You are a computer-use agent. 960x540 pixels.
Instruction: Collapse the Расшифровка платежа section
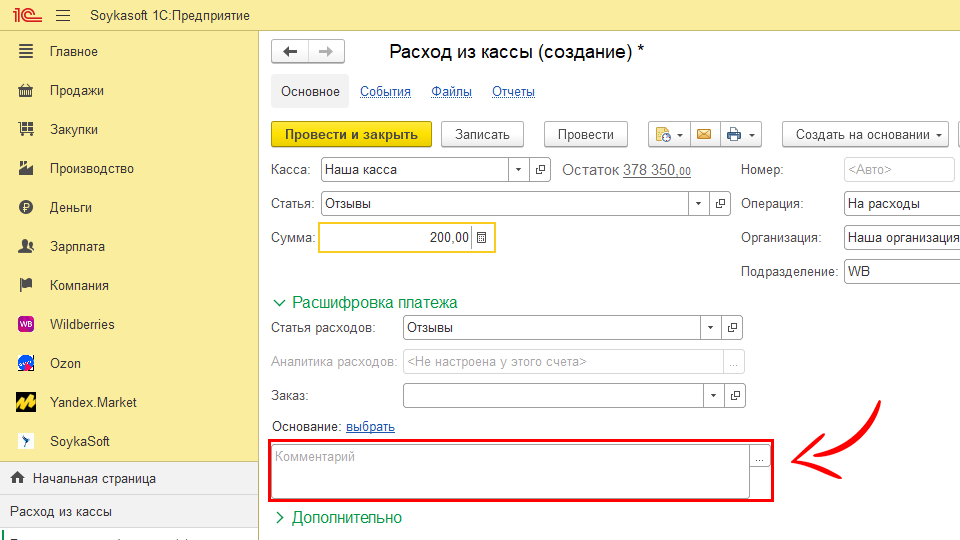(365, 302)
